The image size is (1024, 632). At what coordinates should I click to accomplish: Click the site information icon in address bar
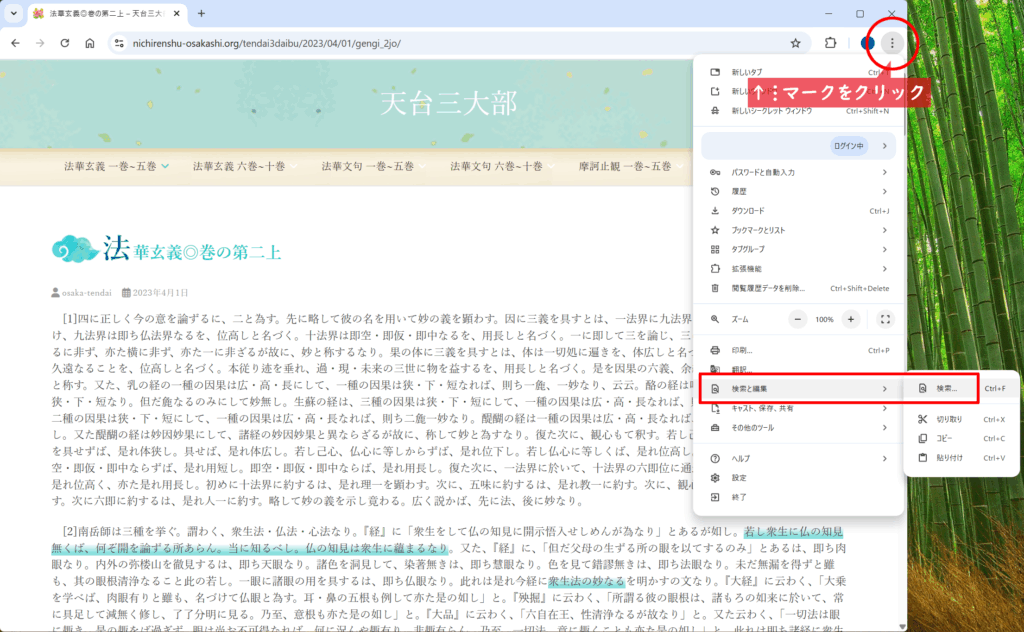[x=118, y=43]
